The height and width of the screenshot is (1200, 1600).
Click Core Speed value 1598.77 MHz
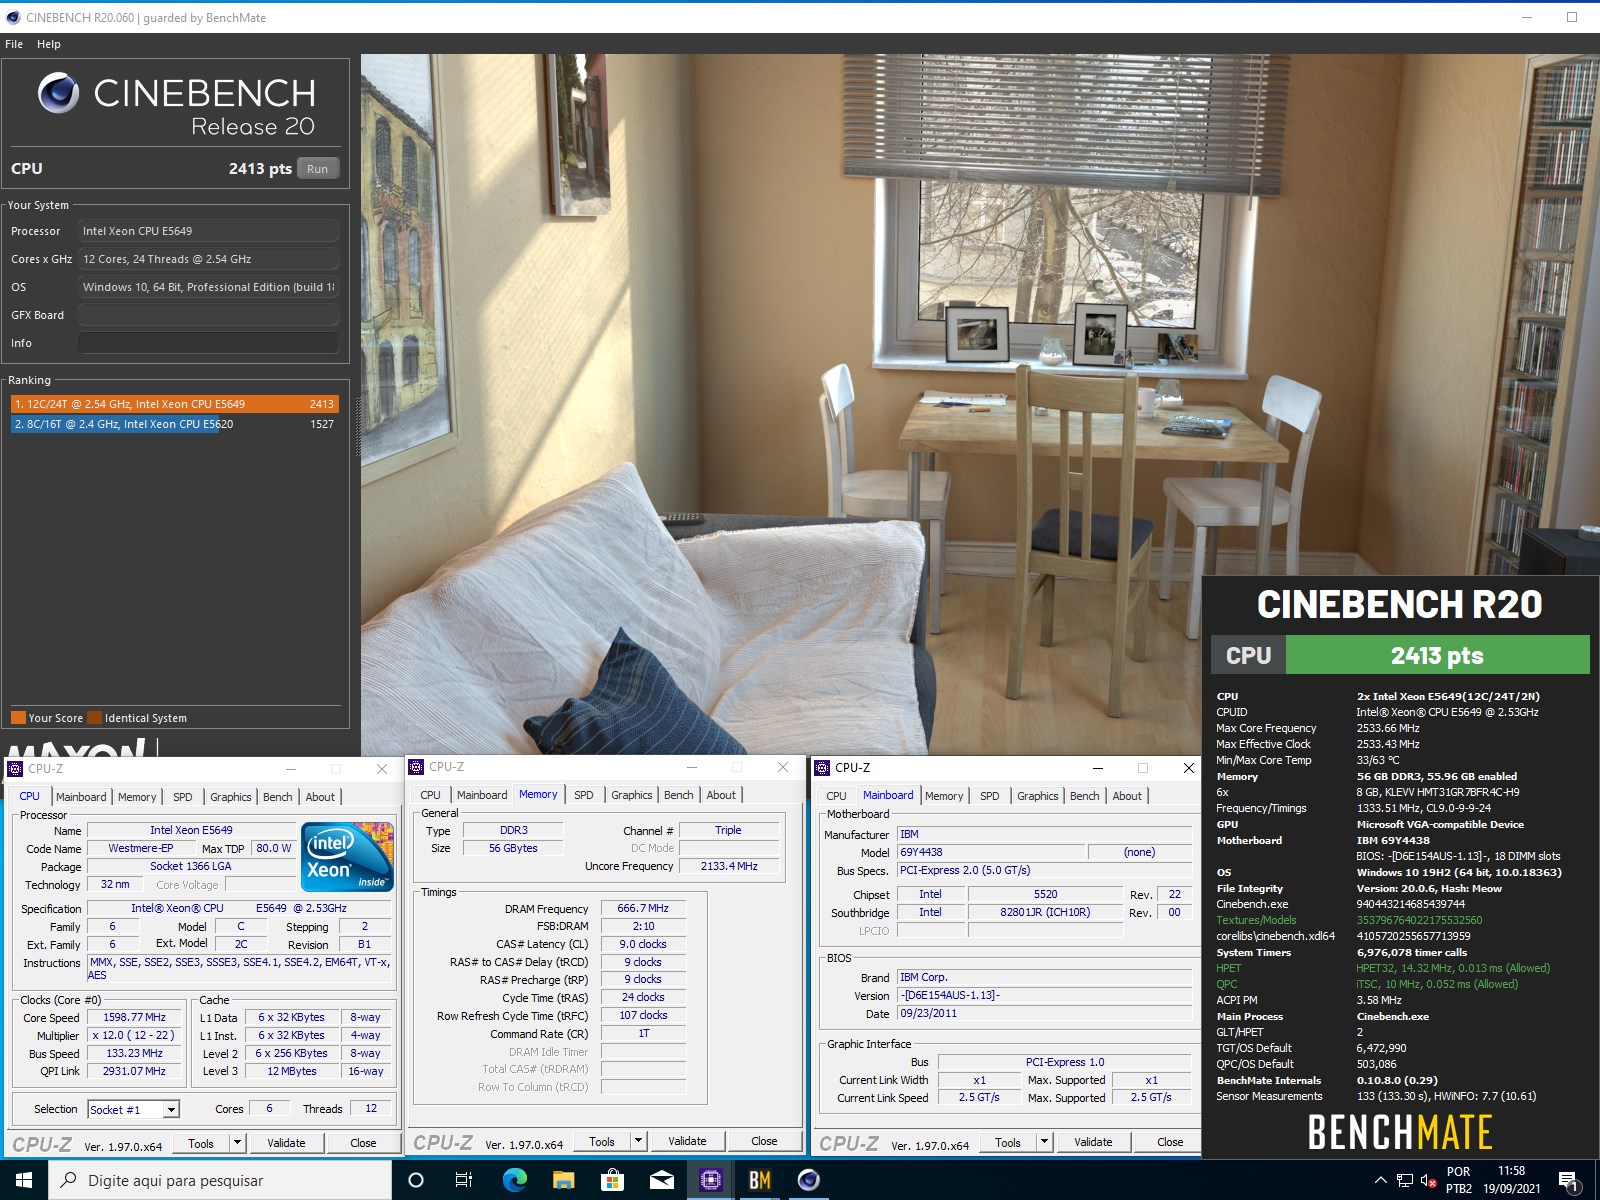pyautogui.click(x=135, y=1017)
